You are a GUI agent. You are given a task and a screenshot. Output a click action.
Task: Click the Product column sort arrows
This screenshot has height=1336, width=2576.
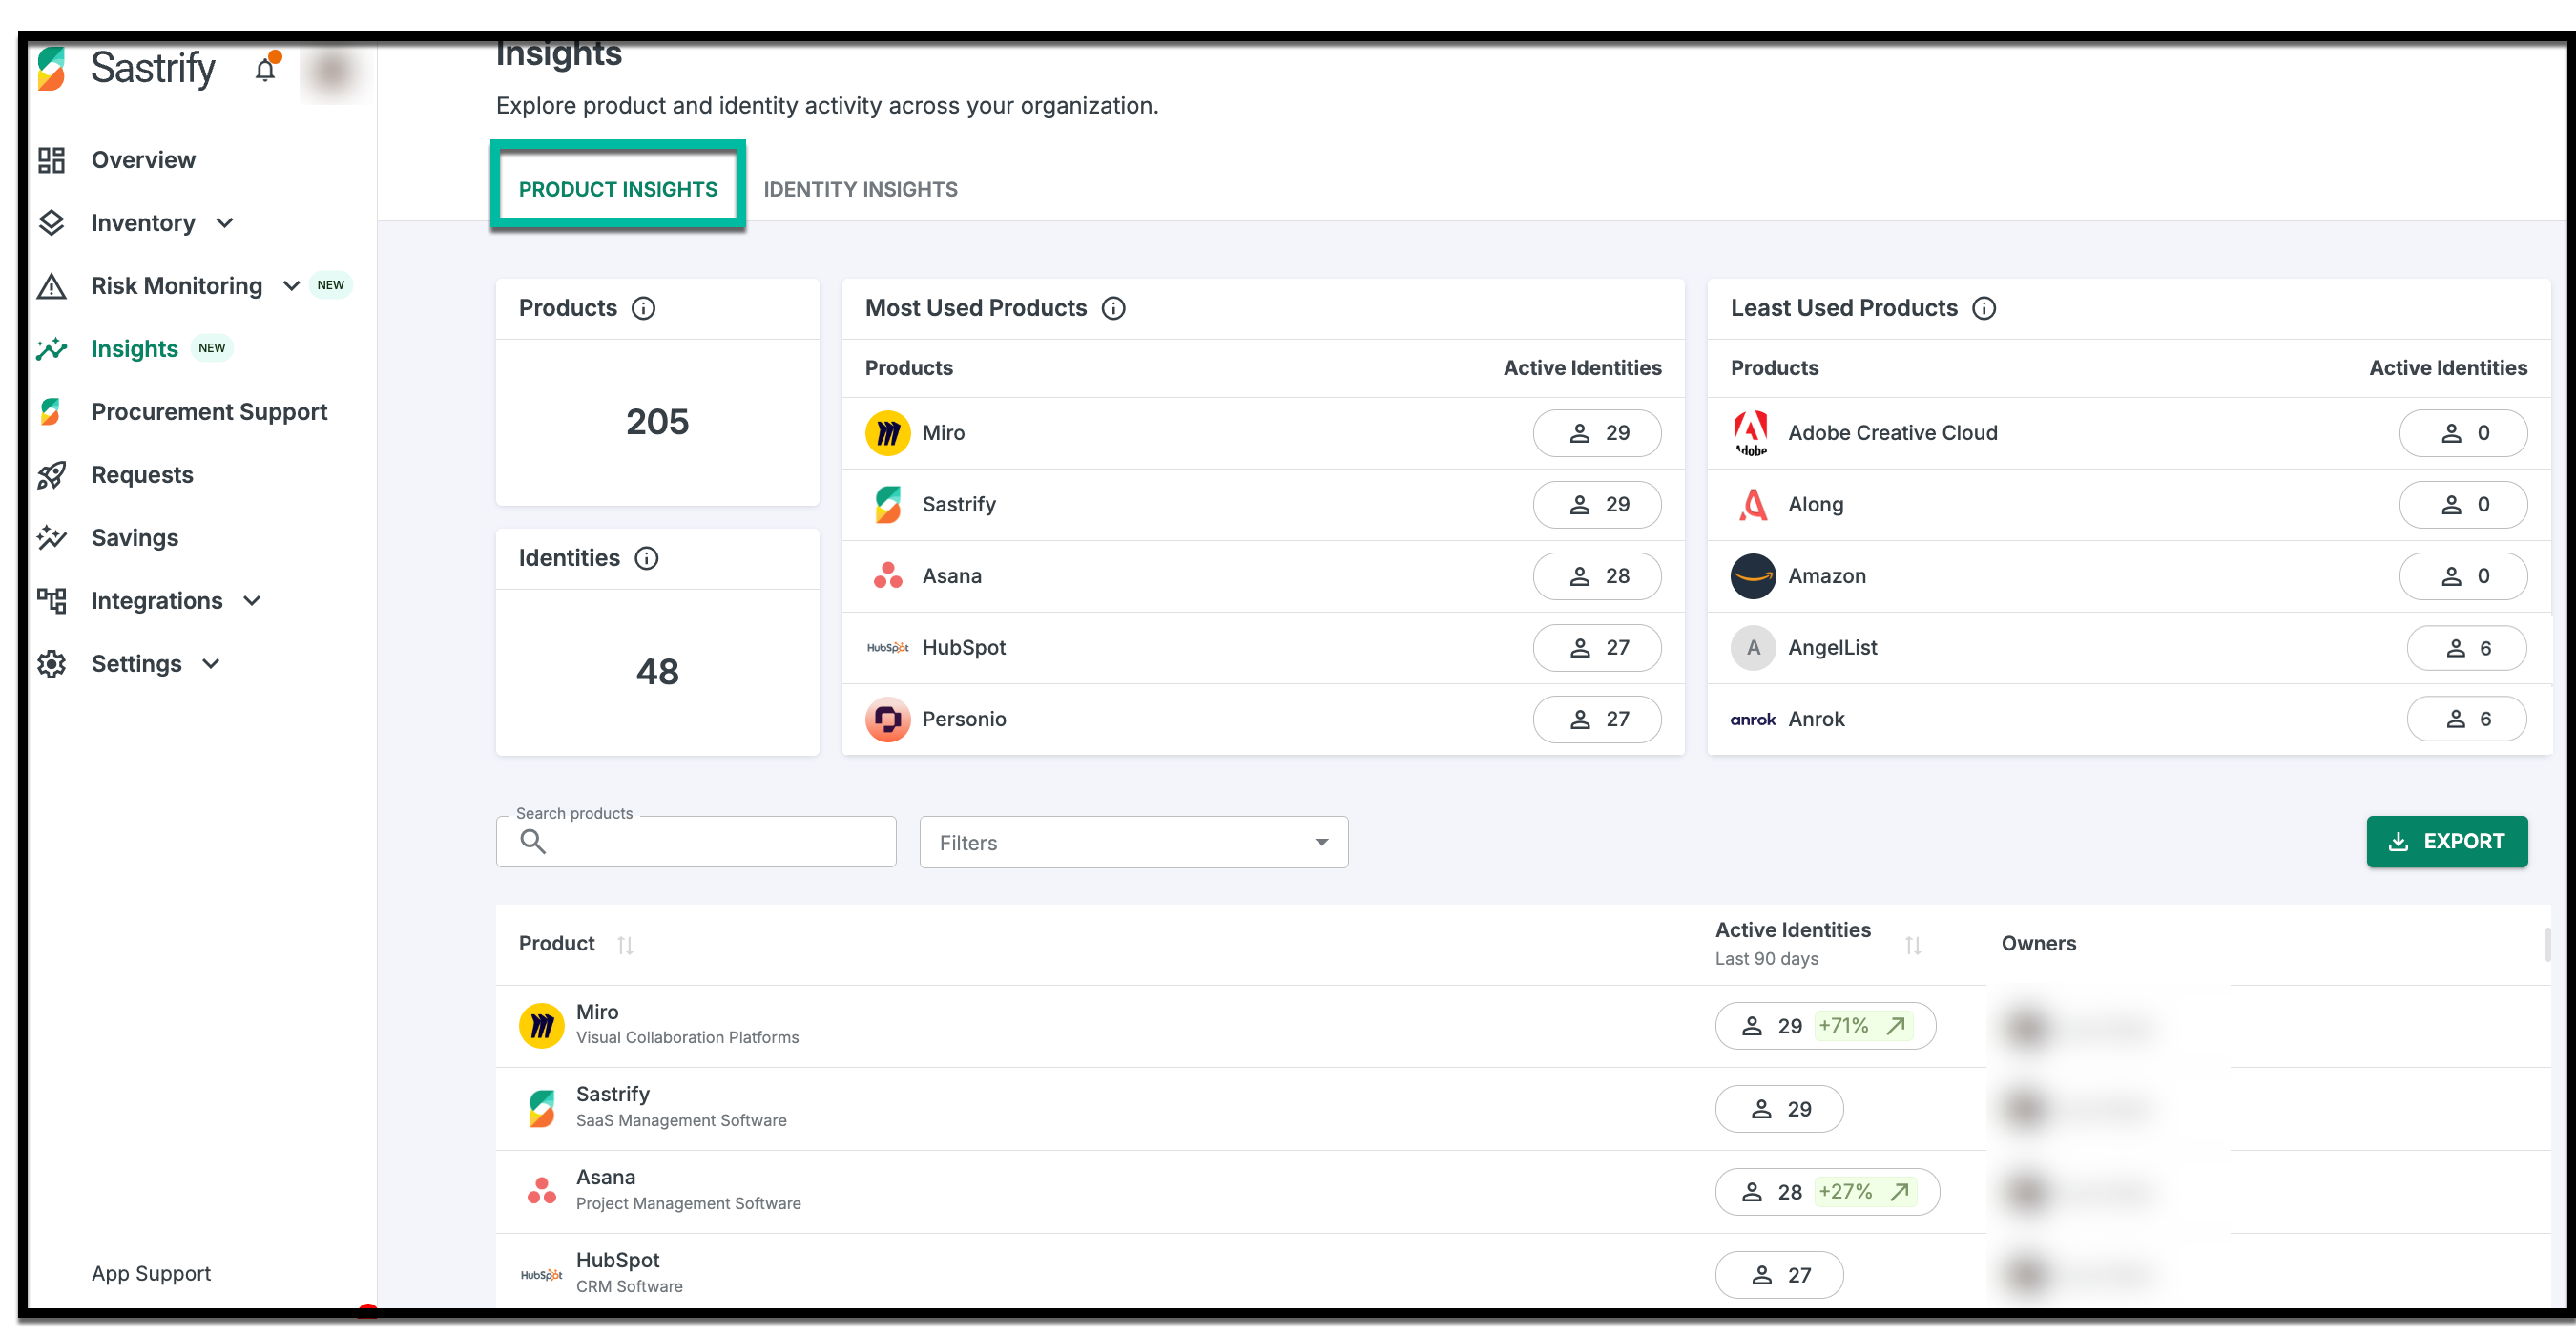pos(625,944)
